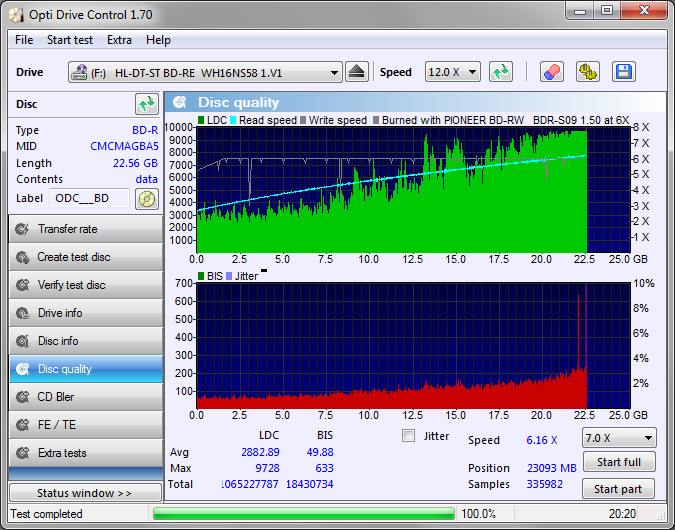Open the Transfer rate test
The height and width of the screenshot is (530, 675).
[85, 229]
